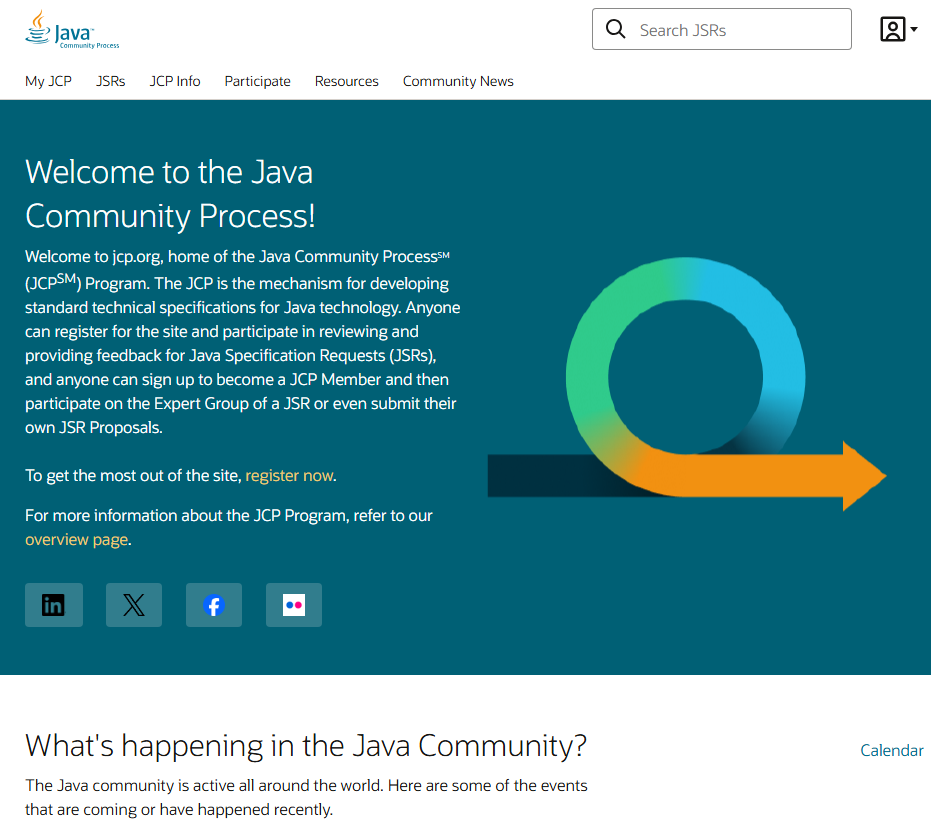Open the LinkedIn social icon
This screenshot has height=833, width=931.
53,605
